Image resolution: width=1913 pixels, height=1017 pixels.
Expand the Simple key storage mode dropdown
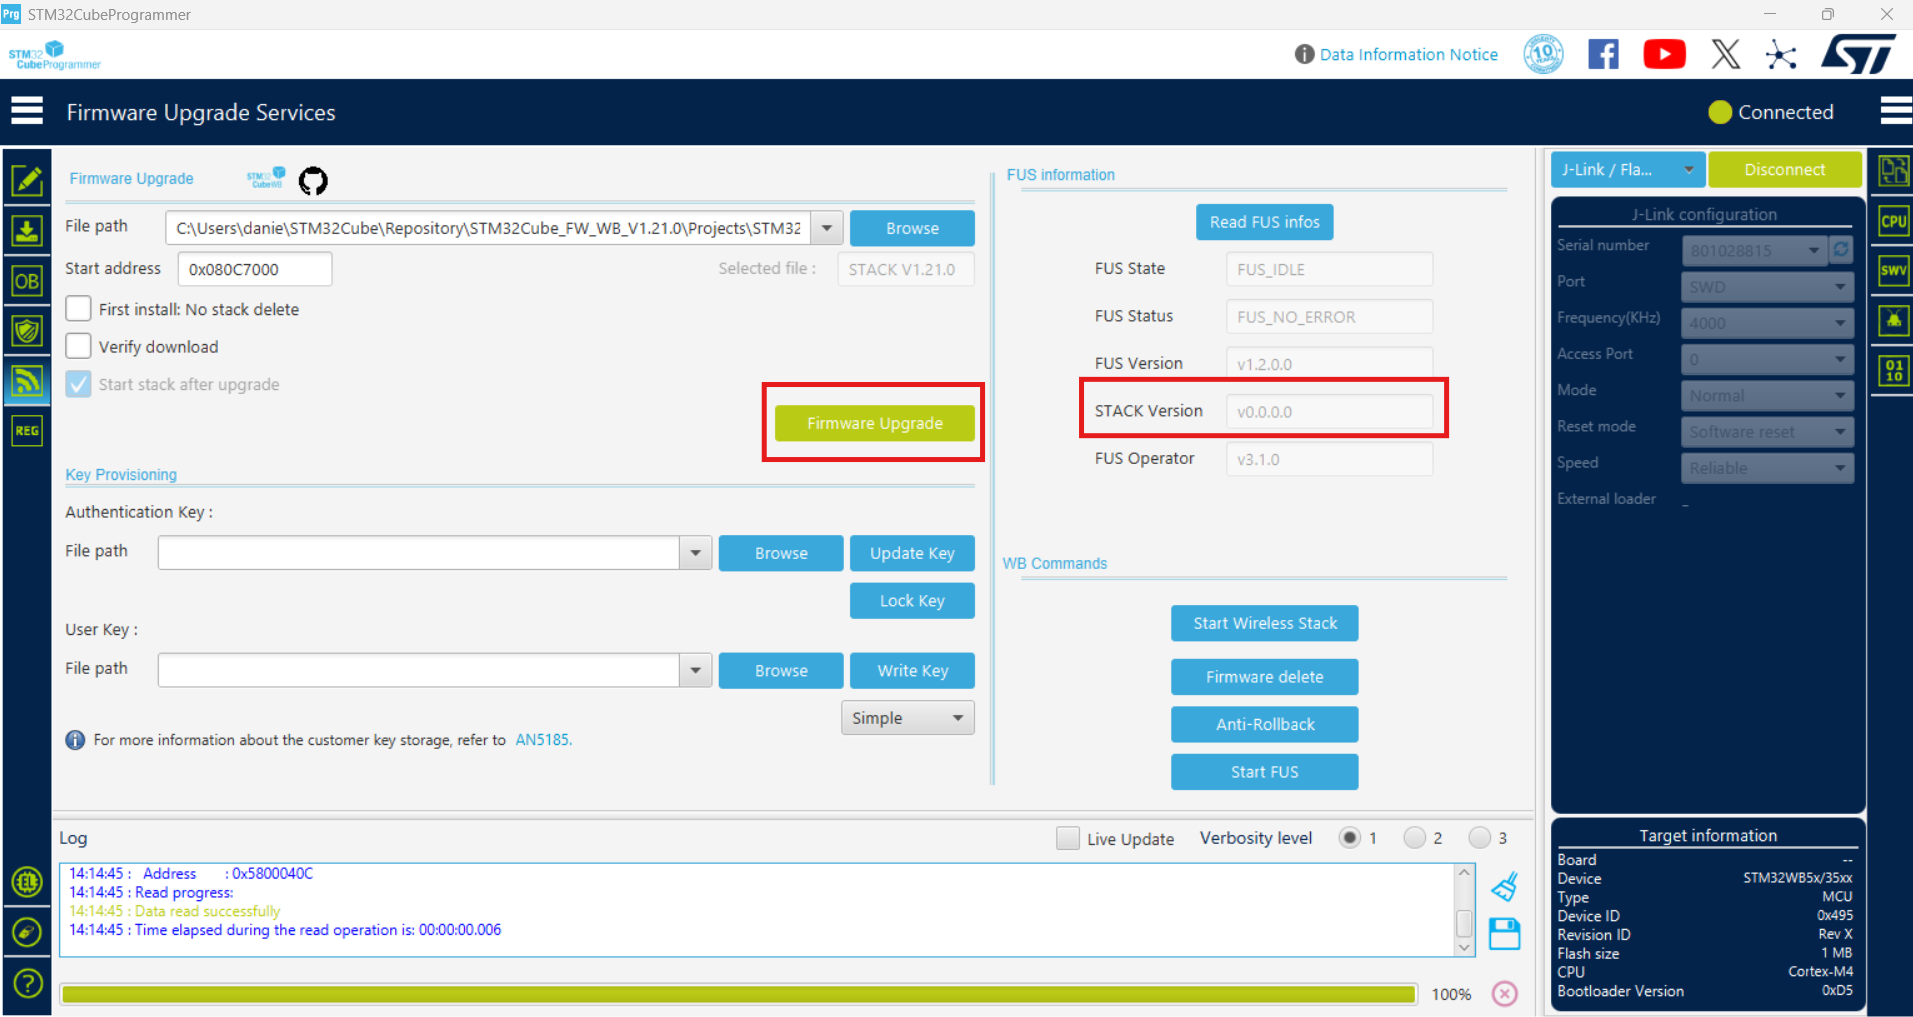tap(906, 717)
